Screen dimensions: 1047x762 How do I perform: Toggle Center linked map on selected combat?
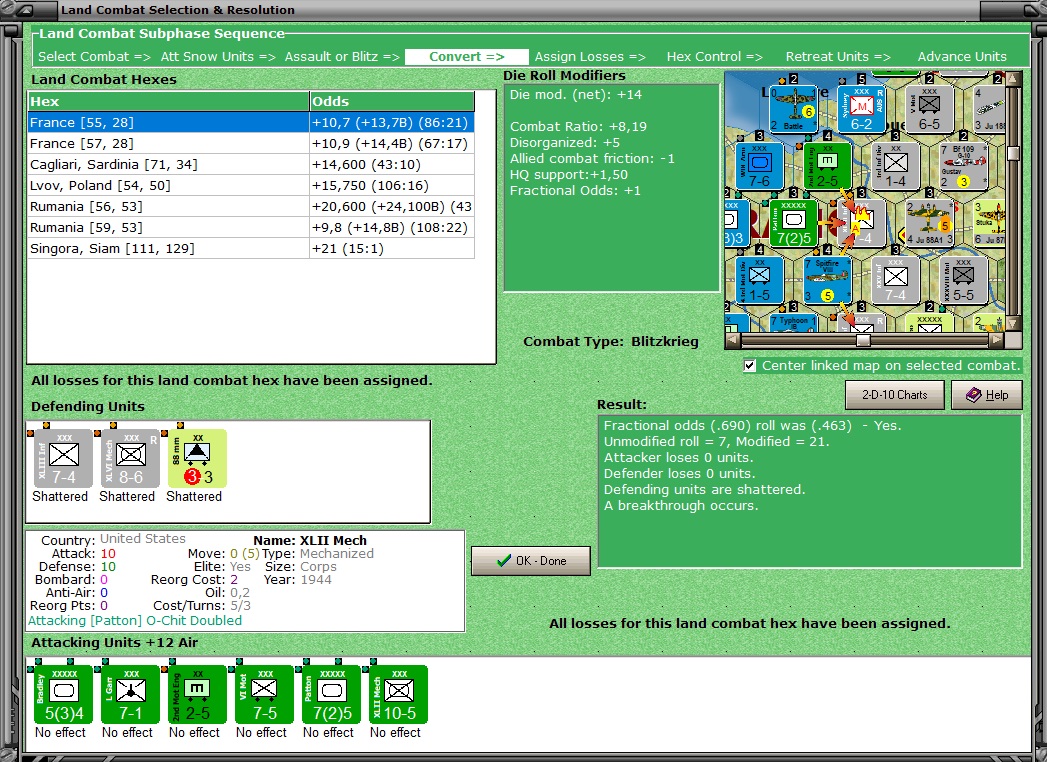tap(750, 366)
